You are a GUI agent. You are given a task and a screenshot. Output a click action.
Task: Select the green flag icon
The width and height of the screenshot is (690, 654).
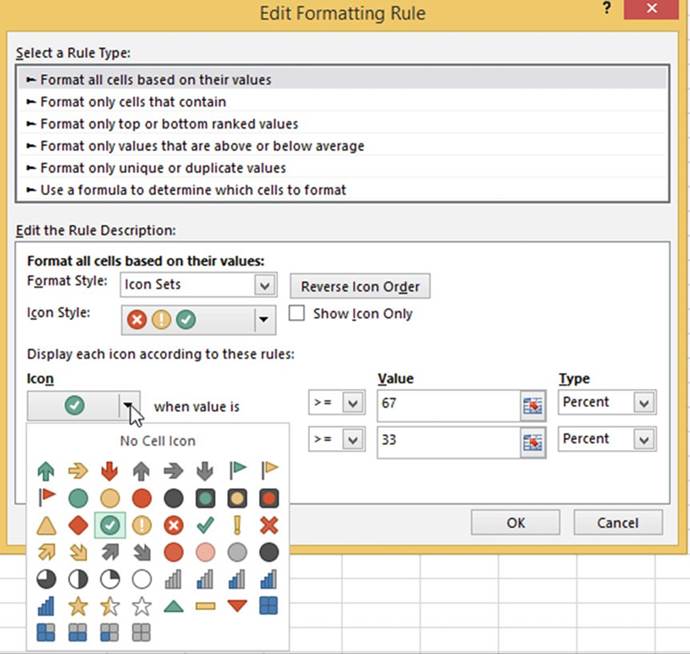pyautogui.click(x=237, y=470)
